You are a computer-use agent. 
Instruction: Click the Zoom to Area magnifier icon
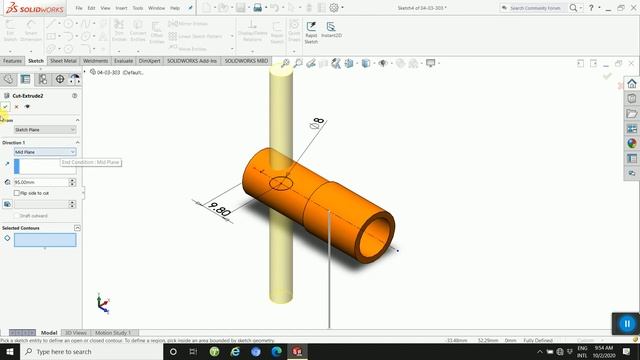coord(298,63)
